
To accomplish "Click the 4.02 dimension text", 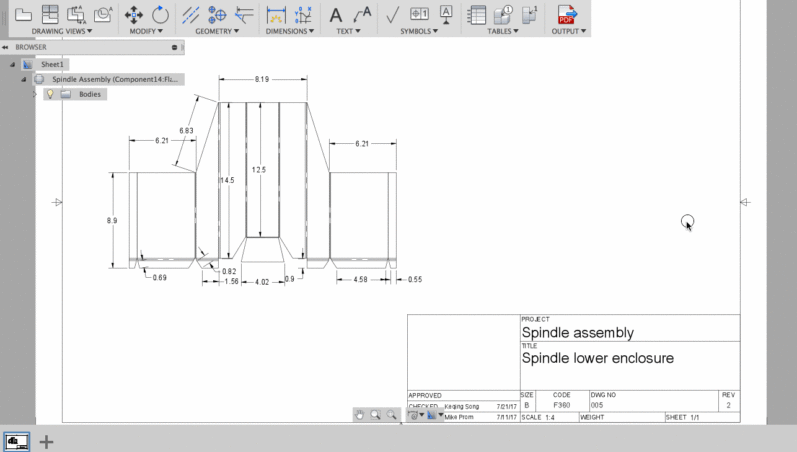I will 262,282.
